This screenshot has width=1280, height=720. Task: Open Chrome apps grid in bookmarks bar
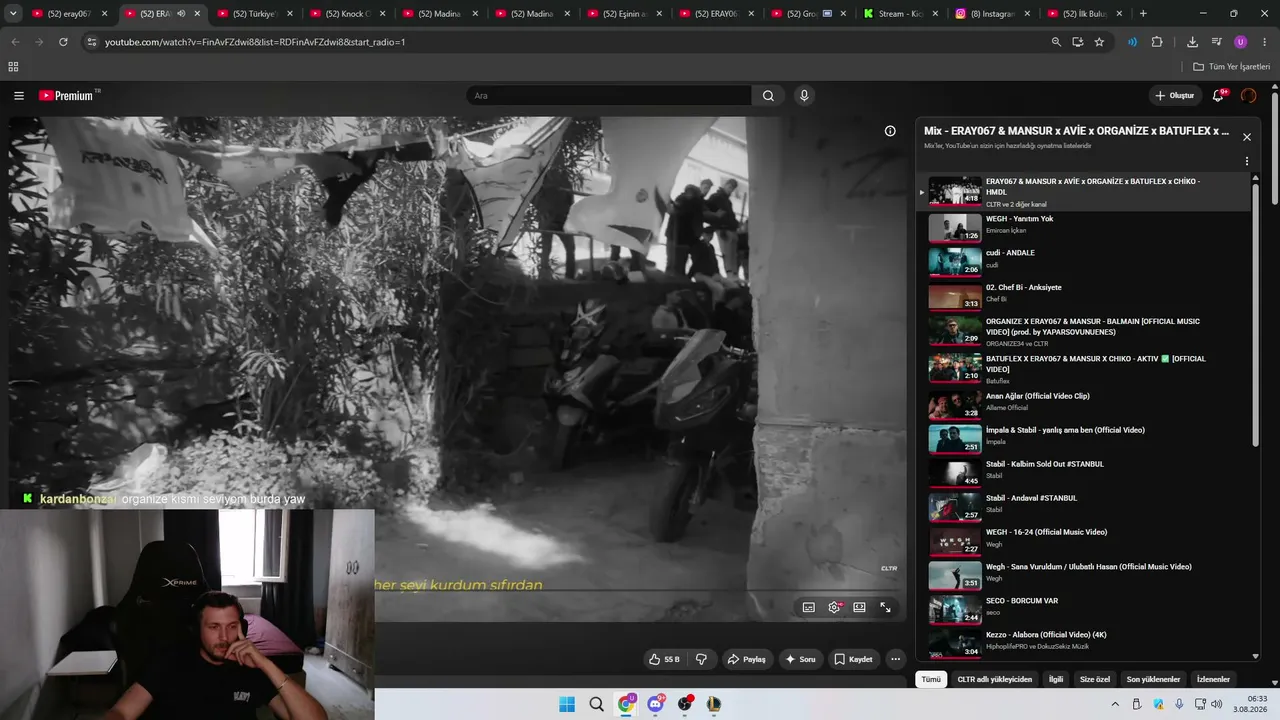(x=13, y=67)
